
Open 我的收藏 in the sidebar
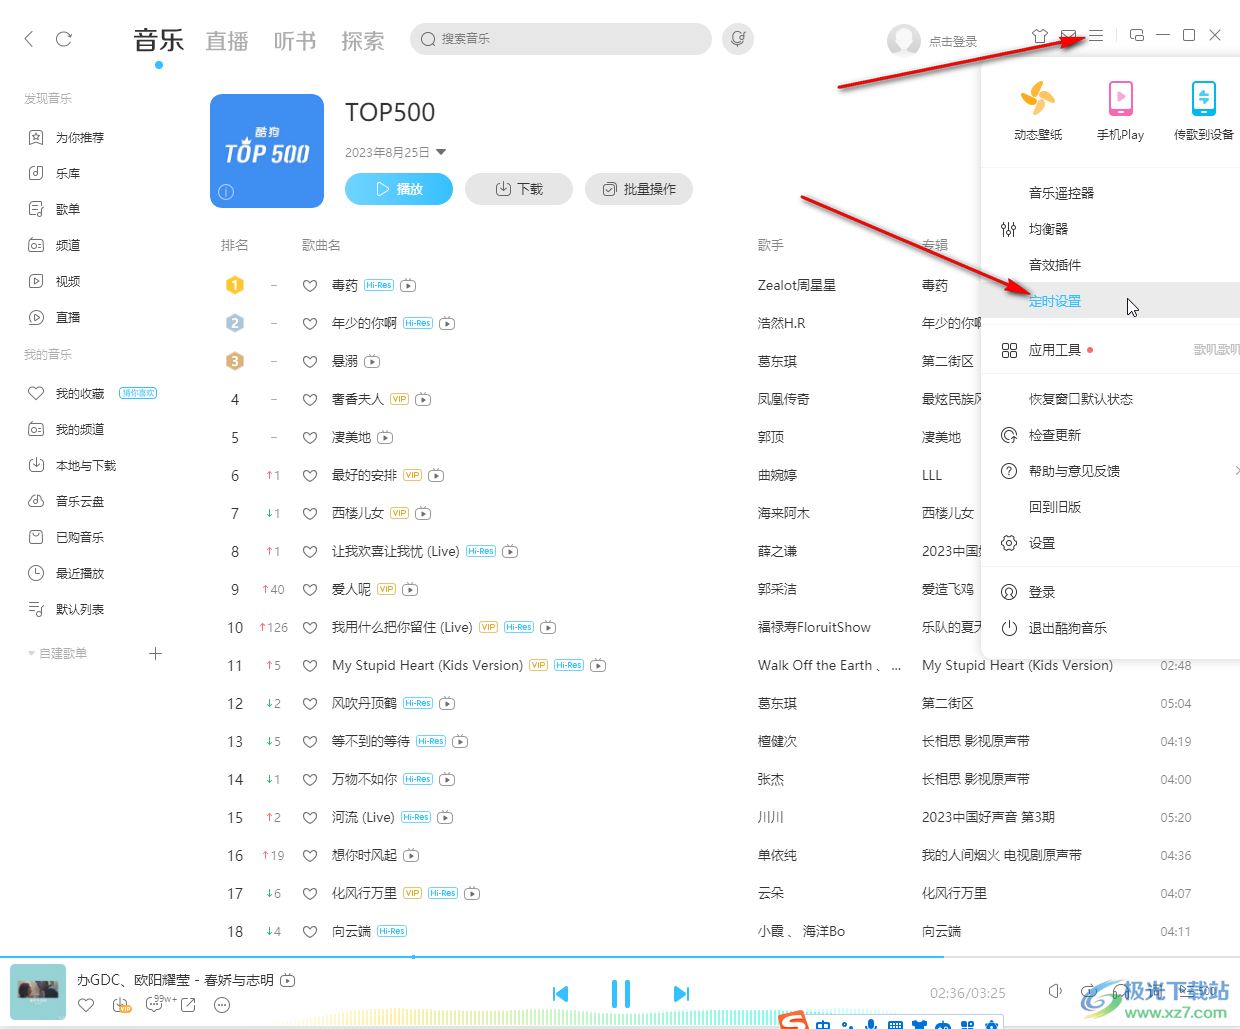pos(80,394)
